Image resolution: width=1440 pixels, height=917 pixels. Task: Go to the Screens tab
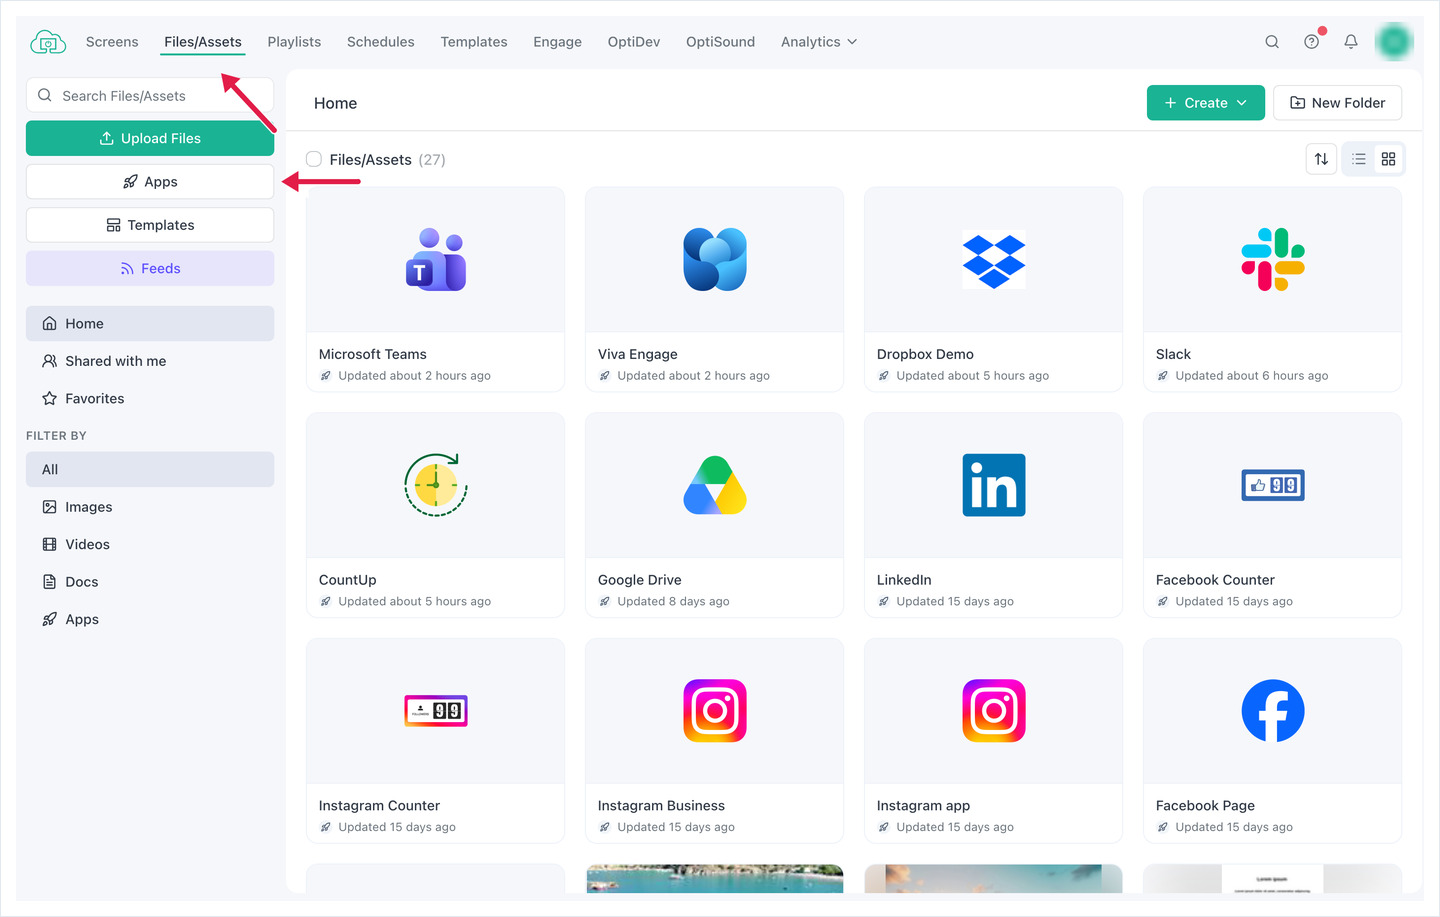pos(112,42)
